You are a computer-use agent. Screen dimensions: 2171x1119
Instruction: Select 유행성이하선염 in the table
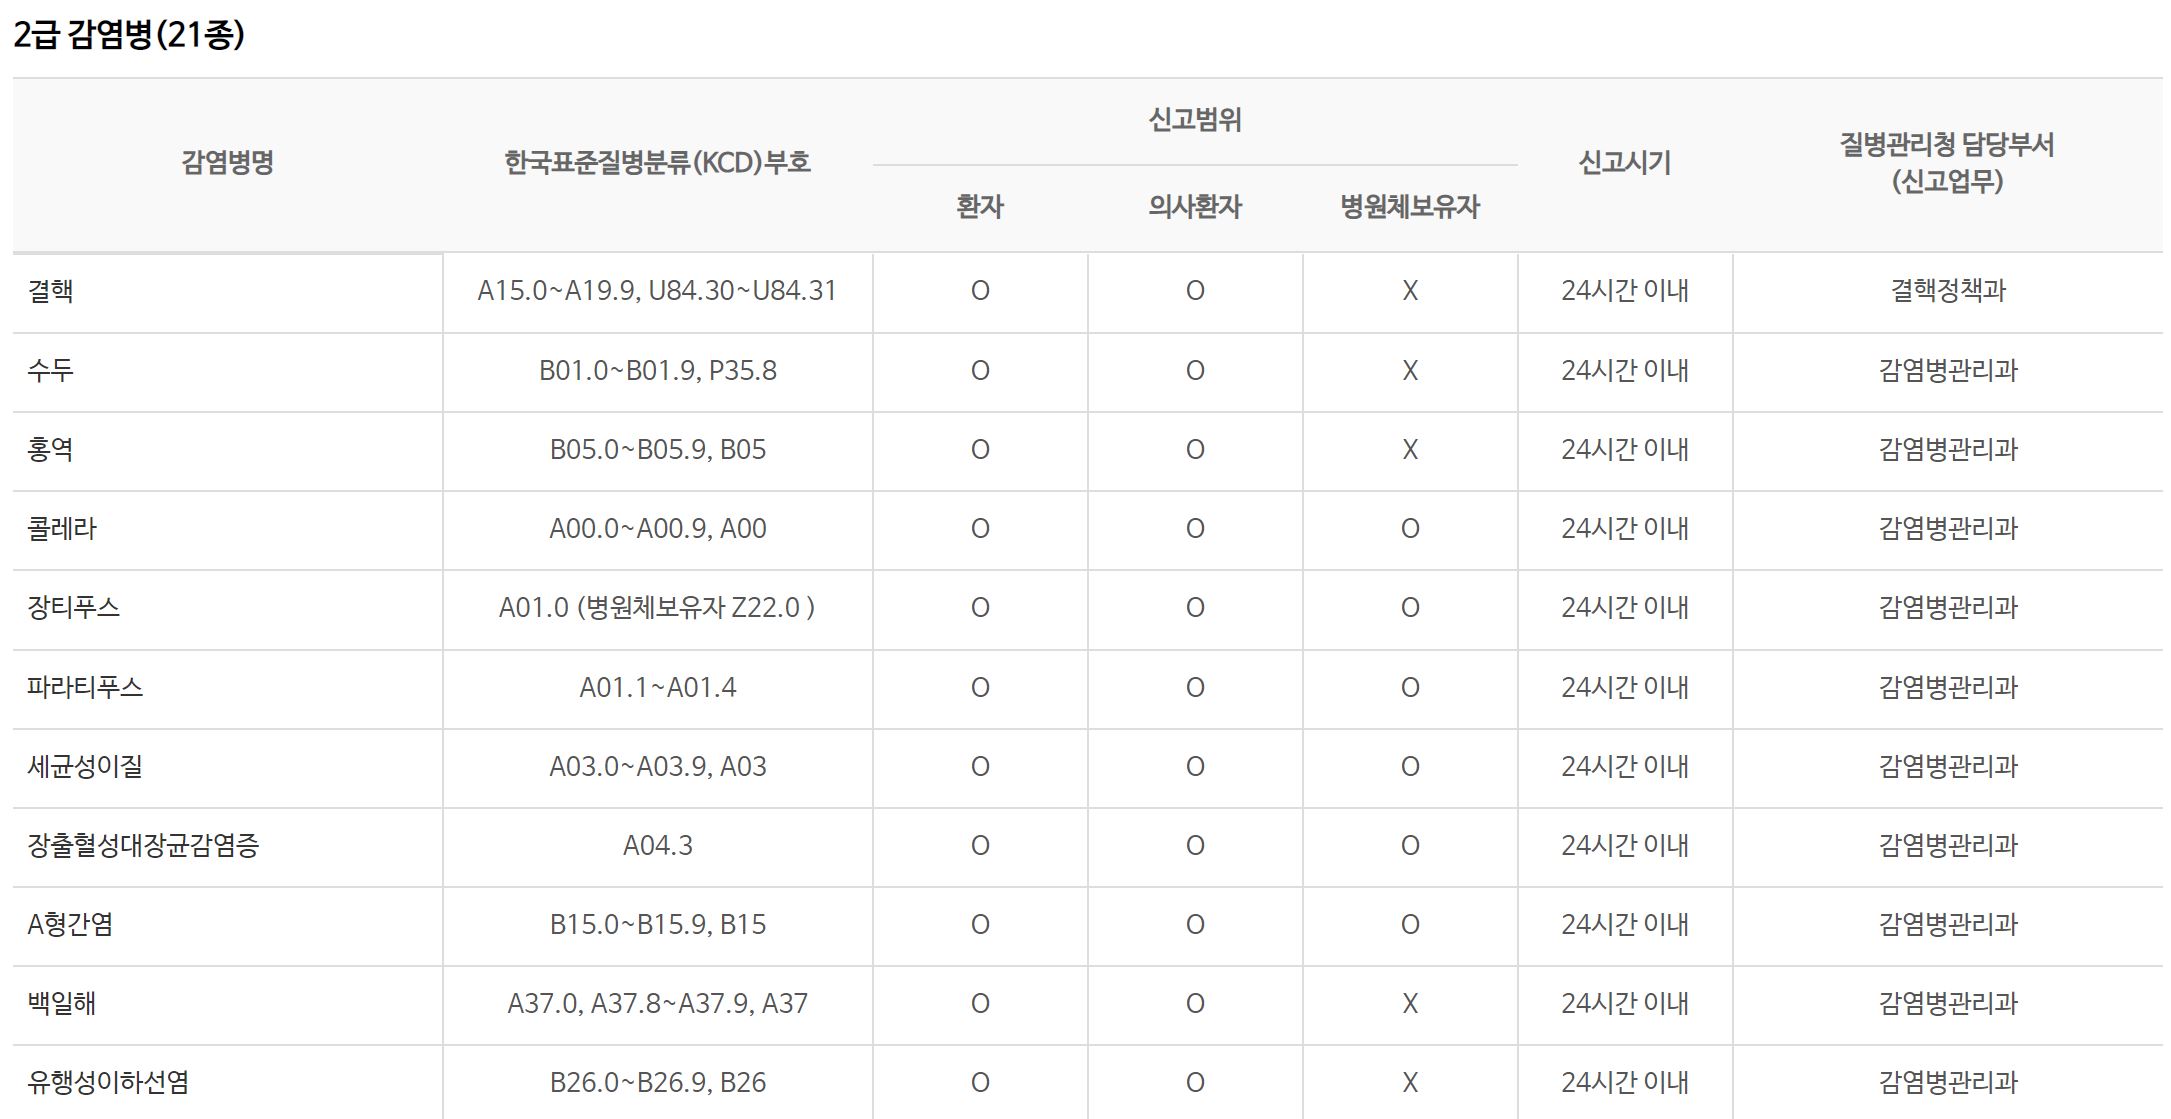coord(108,1082)
